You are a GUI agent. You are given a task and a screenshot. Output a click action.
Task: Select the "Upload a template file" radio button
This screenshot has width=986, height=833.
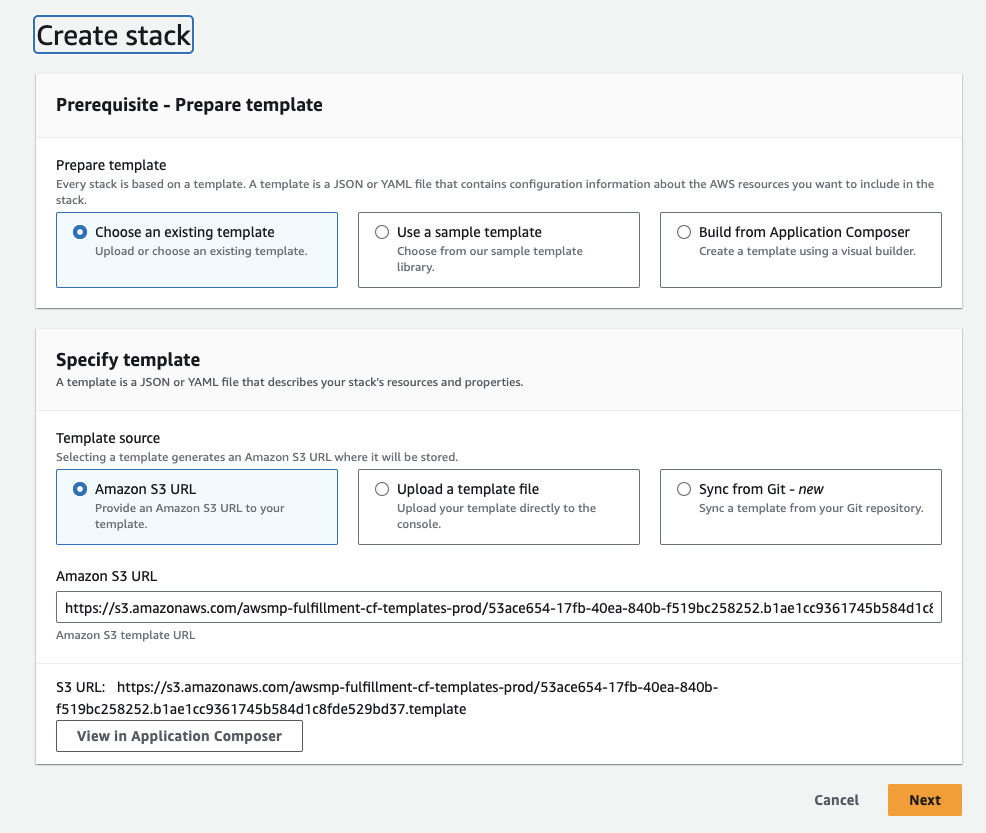point(382,489)
